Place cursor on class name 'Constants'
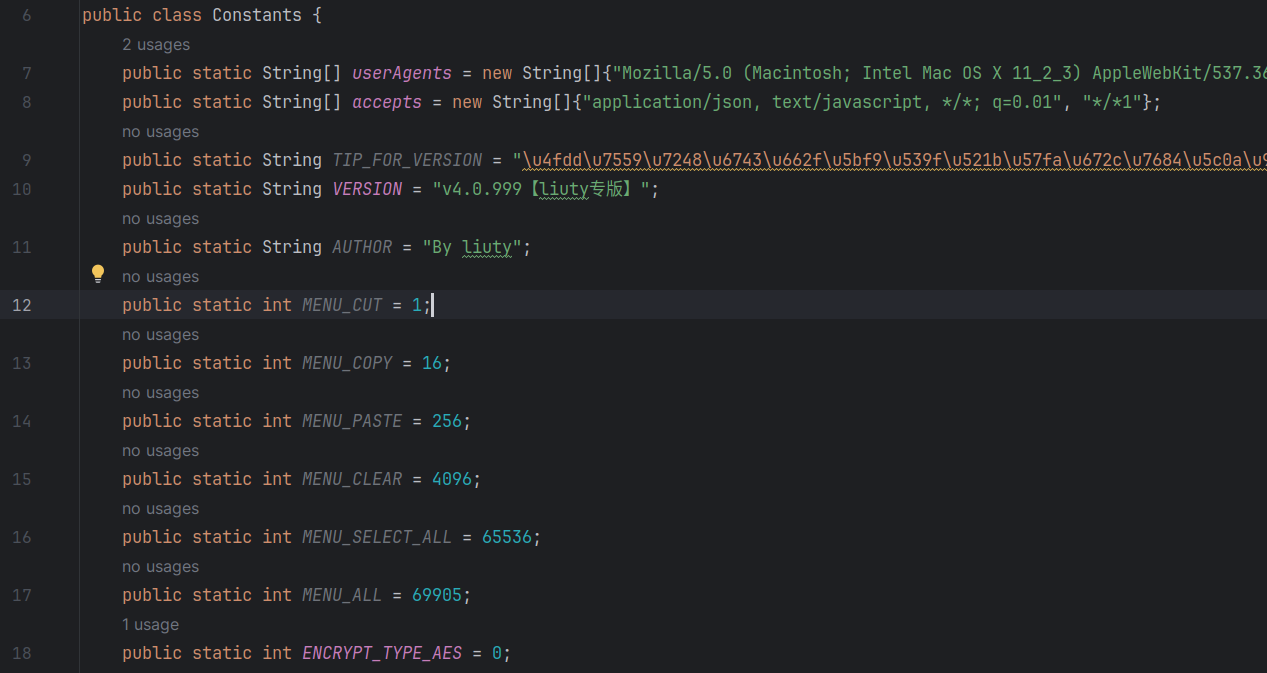Image resolution: width=1267 pixels, height=673 pixels. tap(257, 16)
